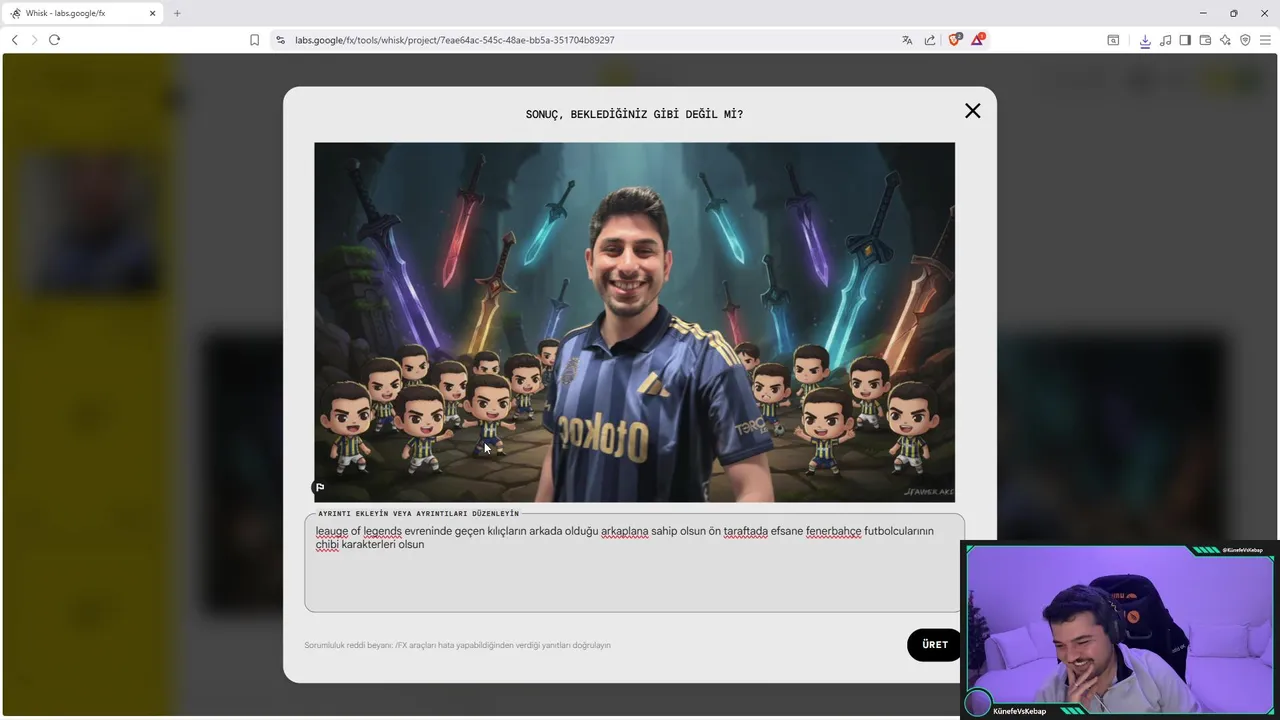Open the Brave Wallet icon
Image resolution: width=1280 pixels, height=720 pixels.
(x=1205, y=40)
